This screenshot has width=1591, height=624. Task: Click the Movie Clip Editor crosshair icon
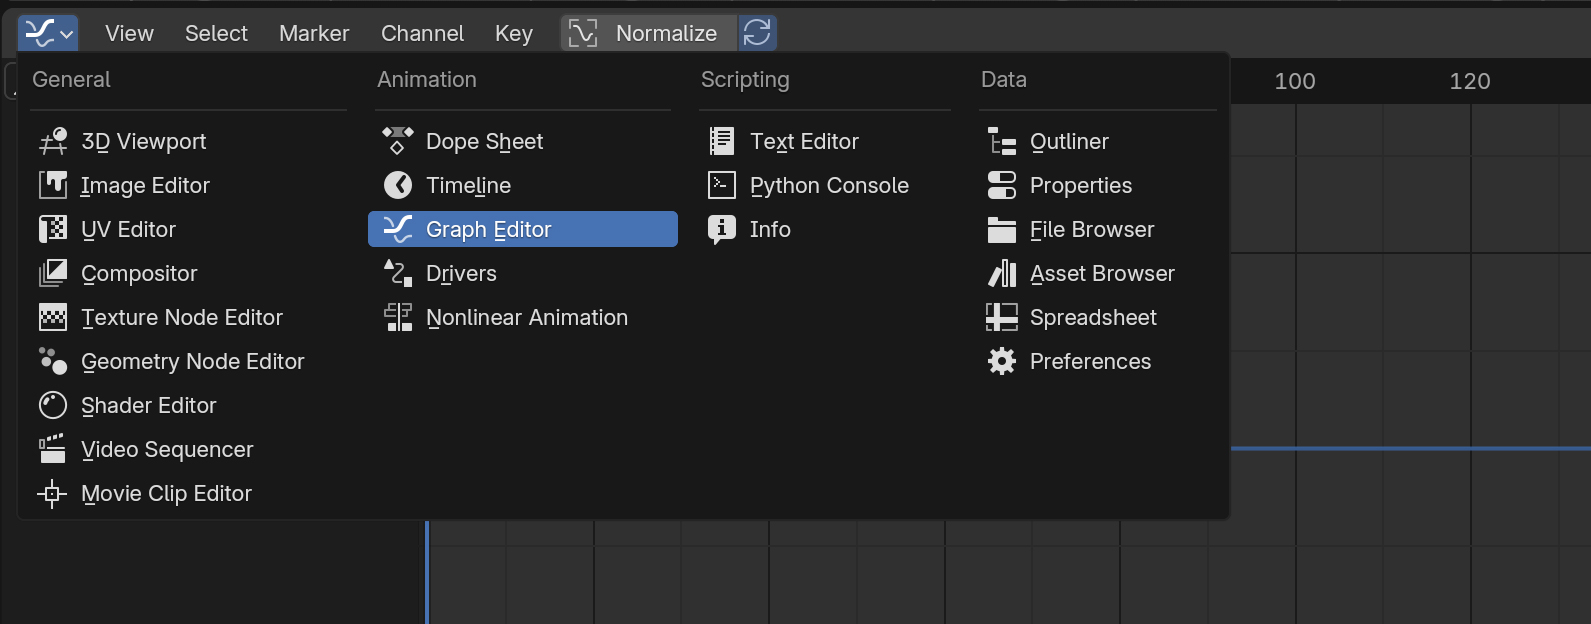(52, 493)
